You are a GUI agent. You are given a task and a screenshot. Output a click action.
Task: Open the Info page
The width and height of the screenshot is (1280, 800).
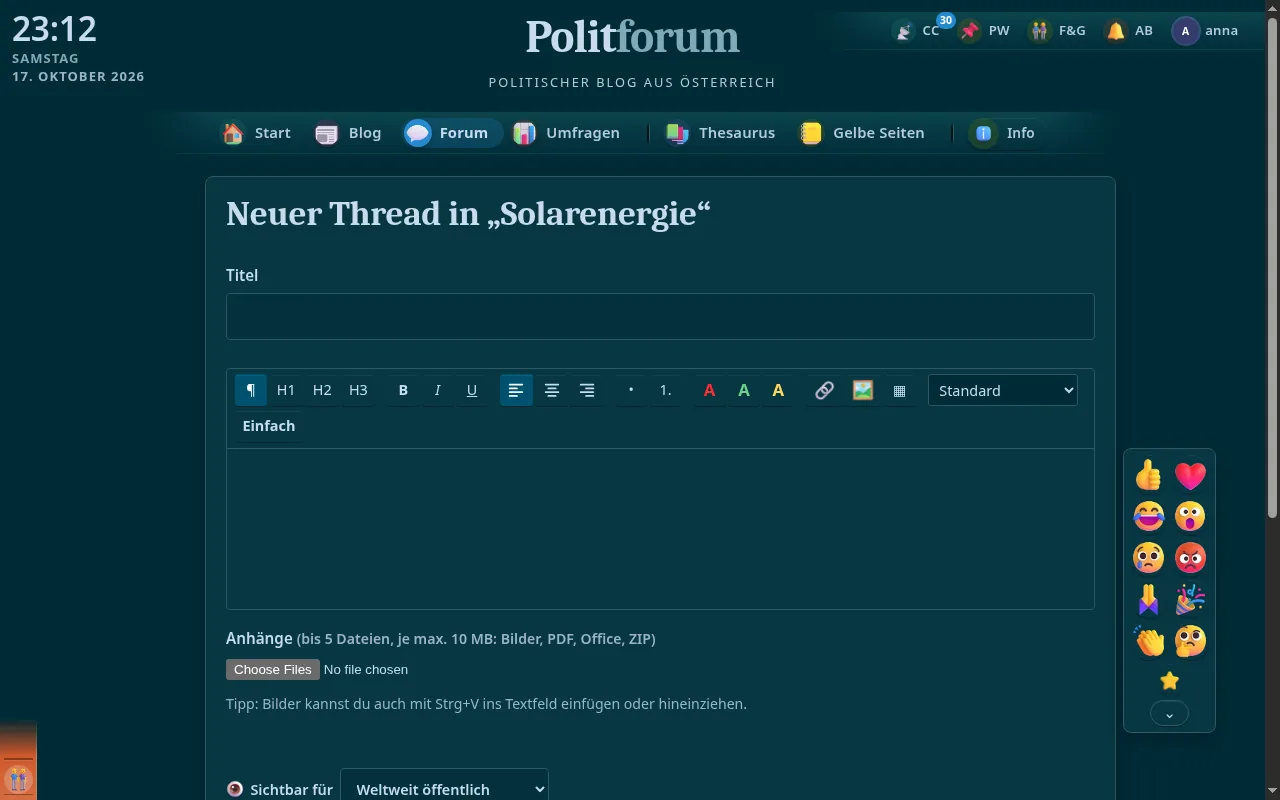point(1003,133)
